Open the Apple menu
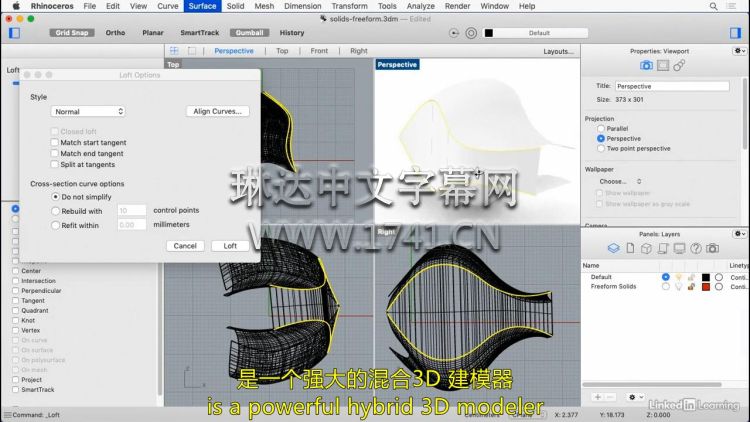This screenshot has width=750, height=422. tap(16, 6)
